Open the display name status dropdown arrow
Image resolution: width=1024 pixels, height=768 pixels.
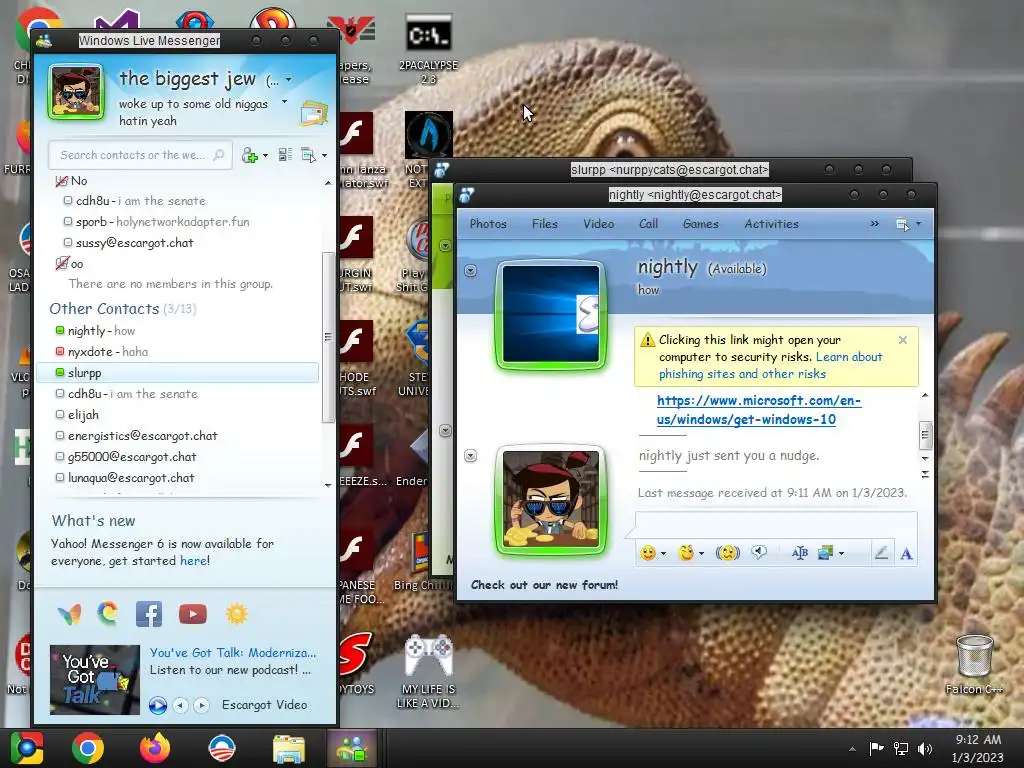click(x=289, y=80)
